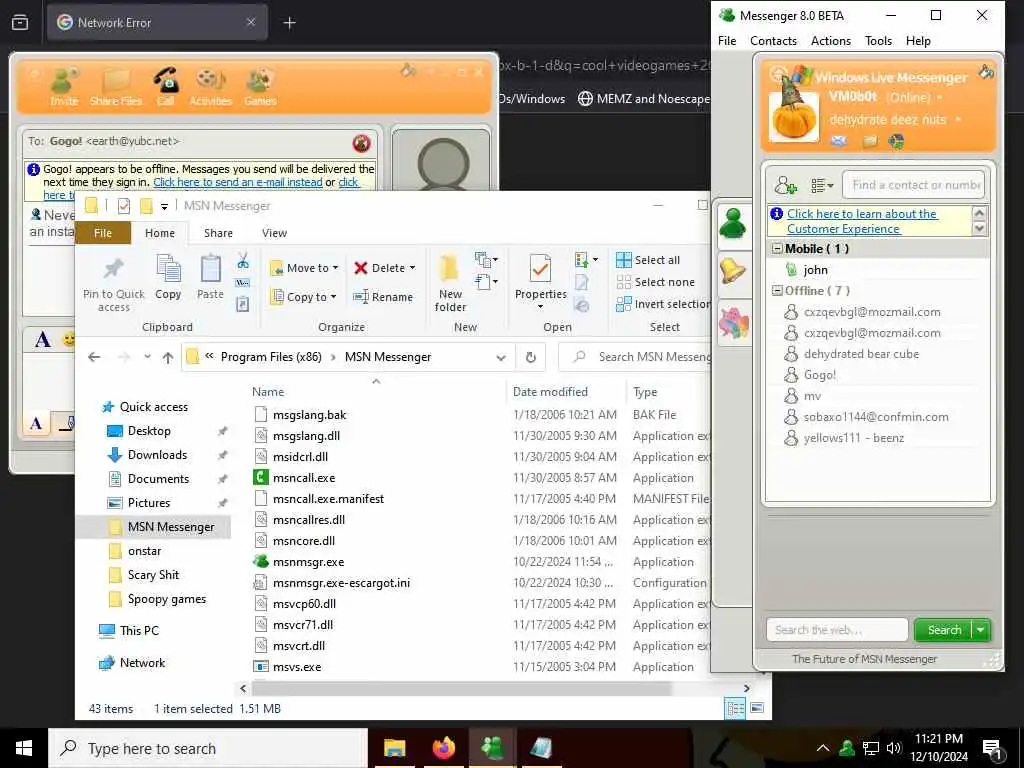Click the block contact icon near Gogo!
Screen dimensions: 1024x768
[x=361, y=143]
